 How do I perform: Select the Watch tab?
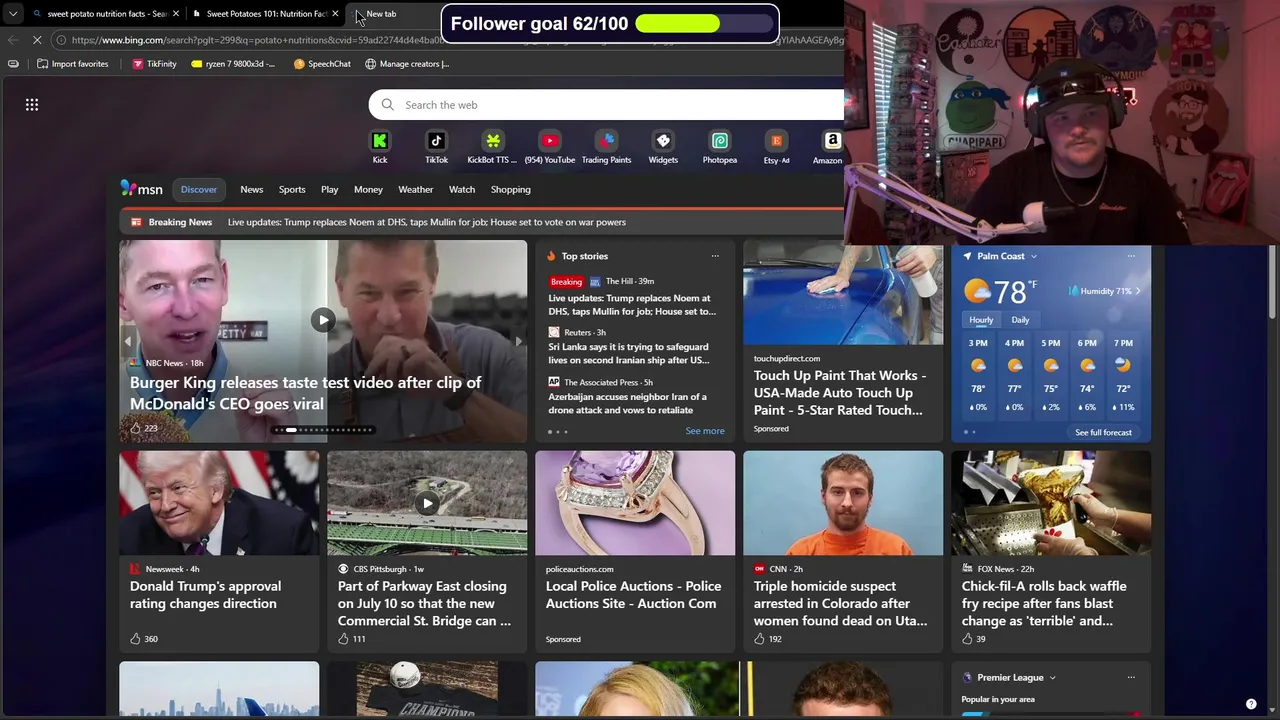coord(462,189)
